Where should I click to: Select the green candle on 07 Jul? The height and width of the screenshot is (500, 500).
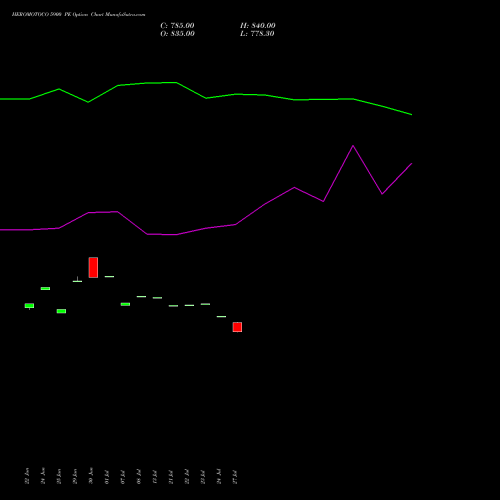(125, 304)
